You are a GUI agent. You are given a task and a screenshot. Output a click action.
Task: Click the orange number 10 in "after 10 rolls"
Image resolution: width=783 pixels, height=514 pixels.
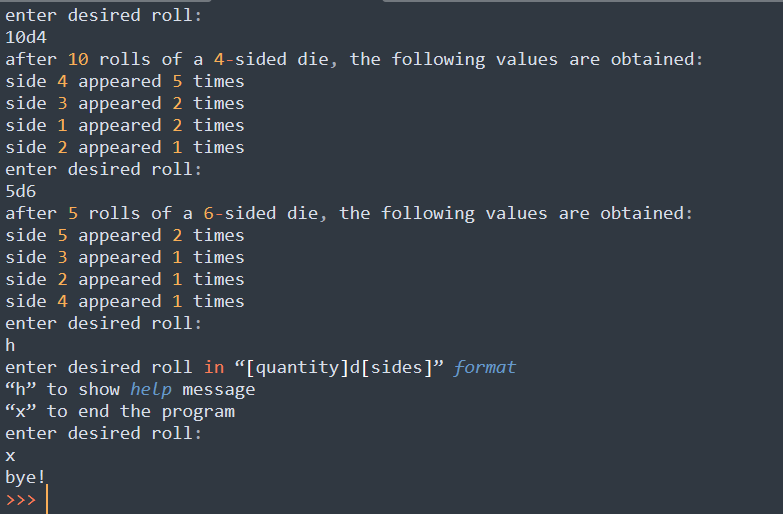tap(78, 59)
